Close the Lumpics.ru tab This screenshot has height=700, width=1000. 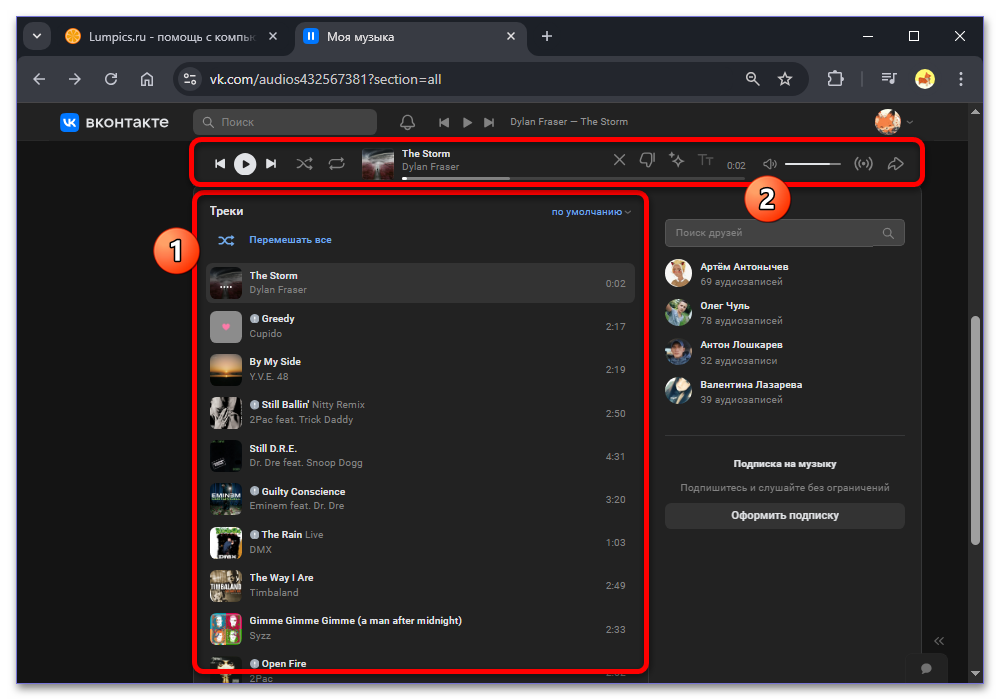(x=273, y=36)
